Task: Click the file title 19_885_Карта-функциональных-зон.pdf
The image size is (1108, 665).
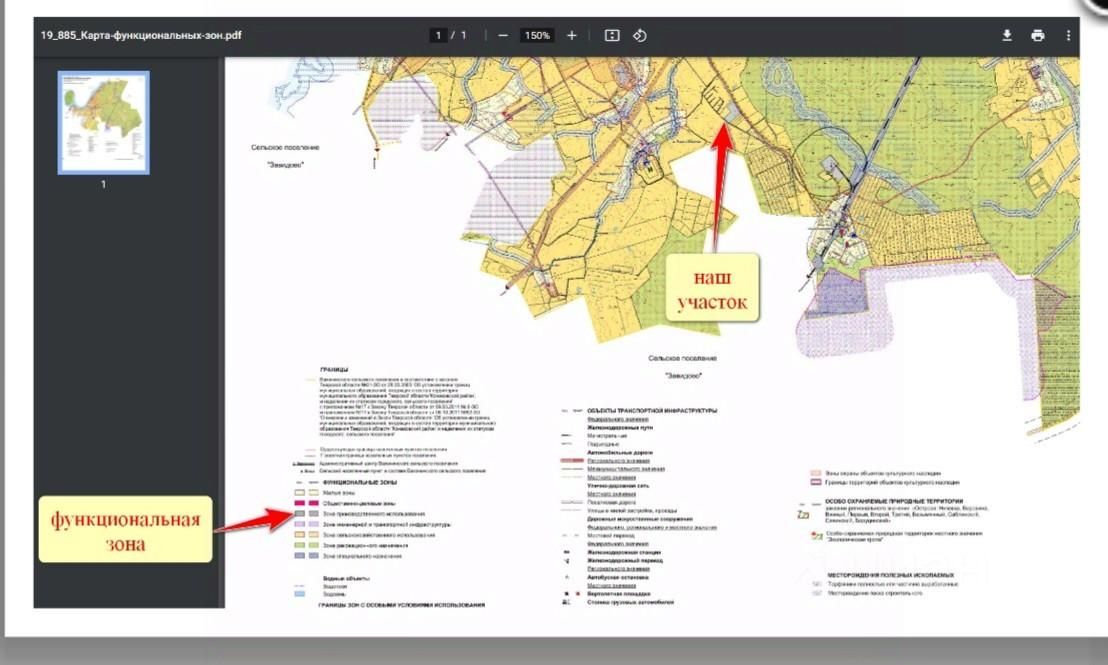Action: (x=141, y=35)
